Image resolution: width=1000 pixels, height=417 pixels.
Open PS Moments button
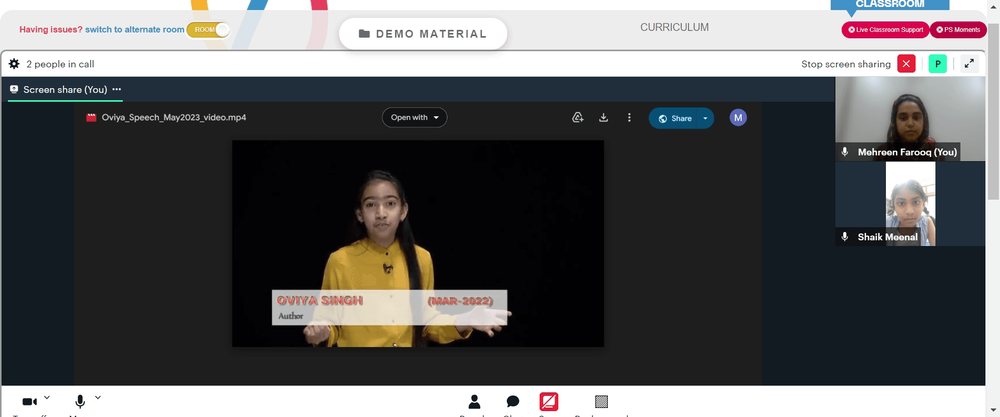(x=958, y=29)
